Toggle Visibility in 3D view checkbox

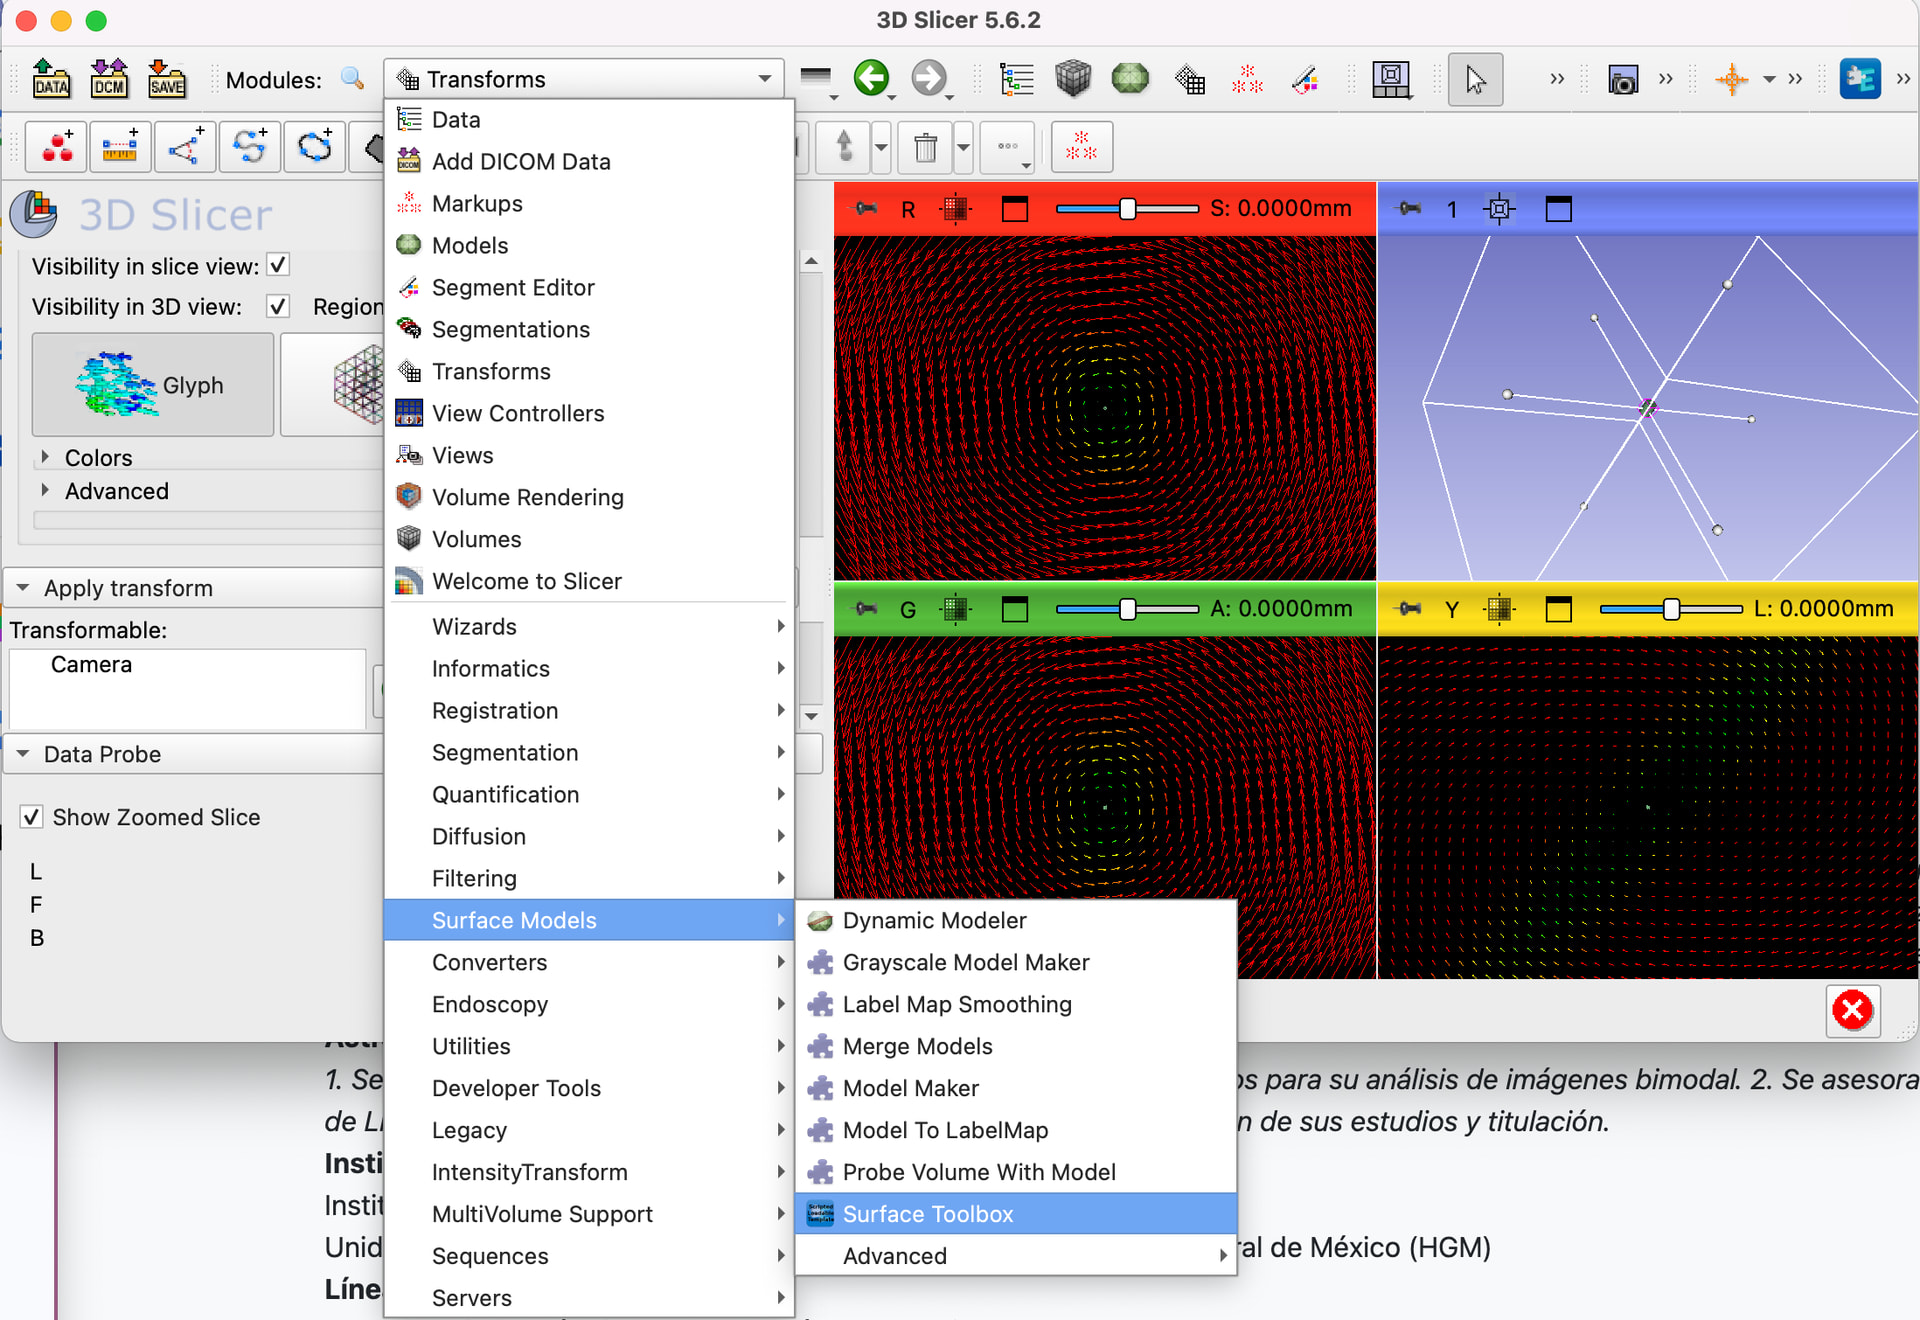[x=279, y=306]
